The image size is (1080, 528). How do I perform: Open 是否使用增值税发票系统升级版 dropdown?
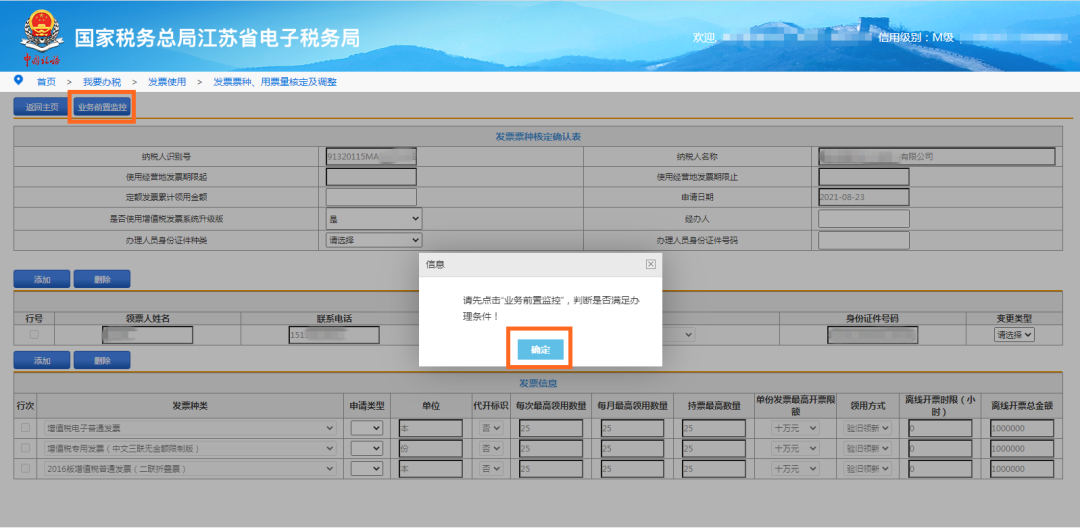click(x=374, y=218)
